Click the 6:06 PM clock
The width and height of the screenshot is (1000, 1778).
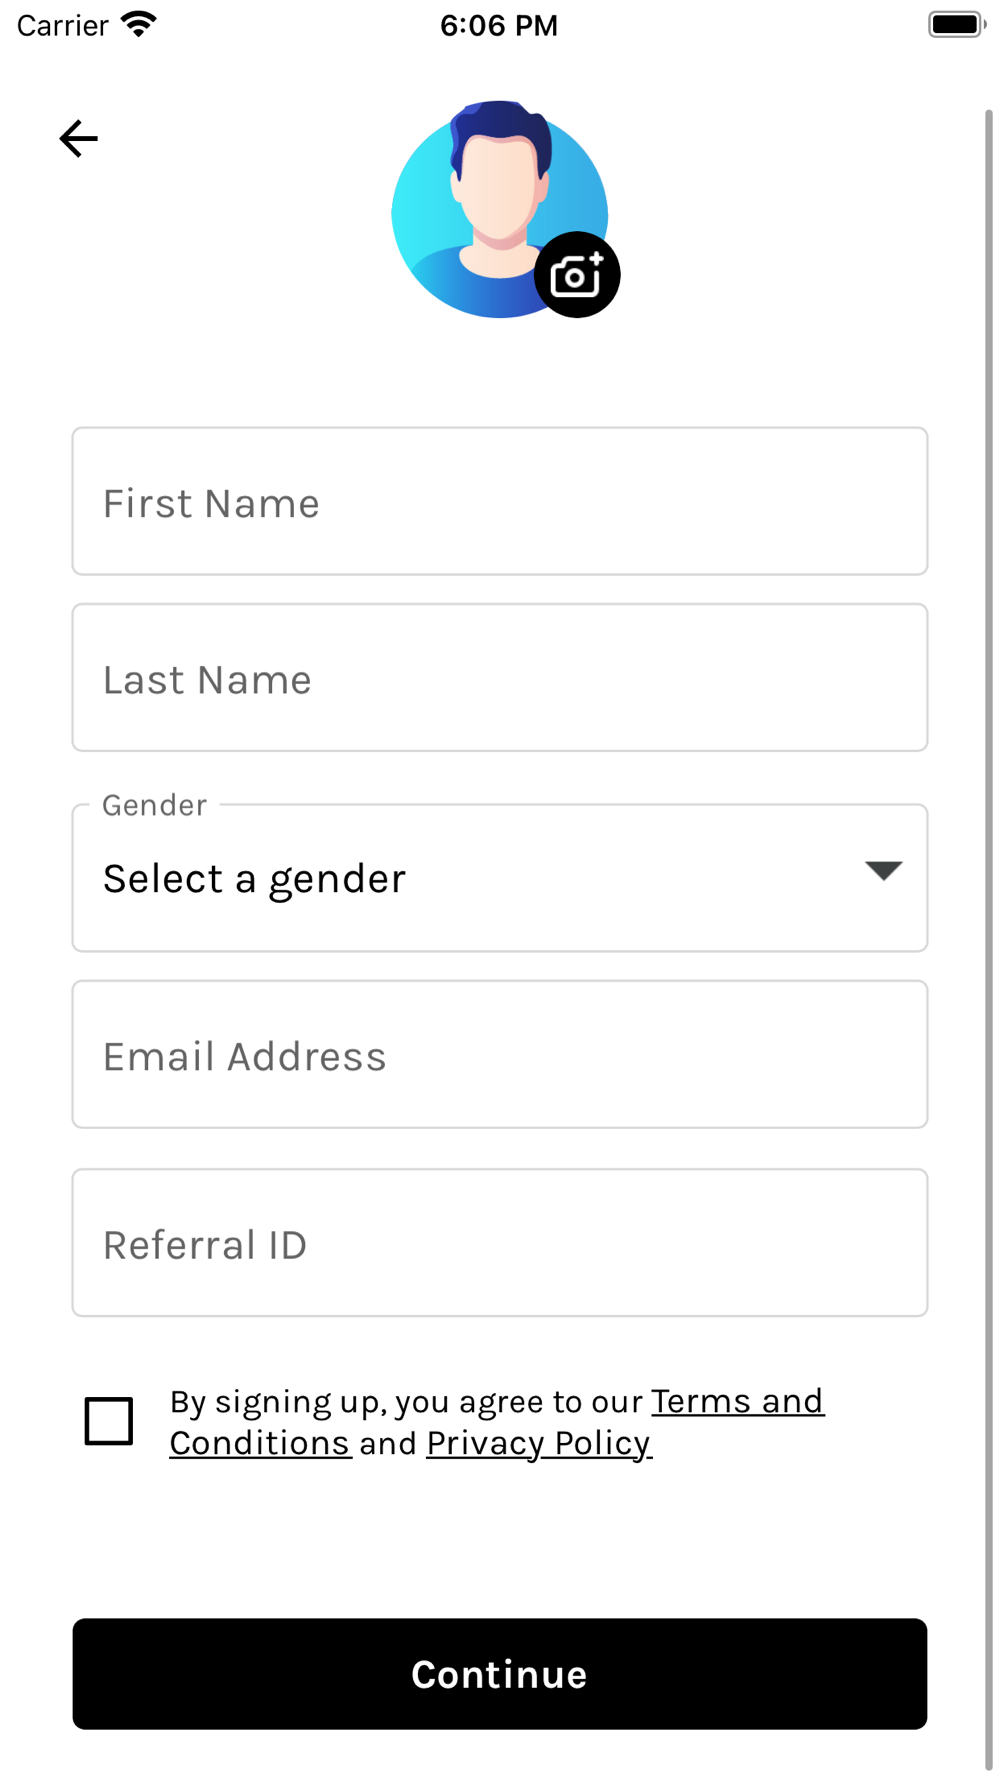point(499,25)
